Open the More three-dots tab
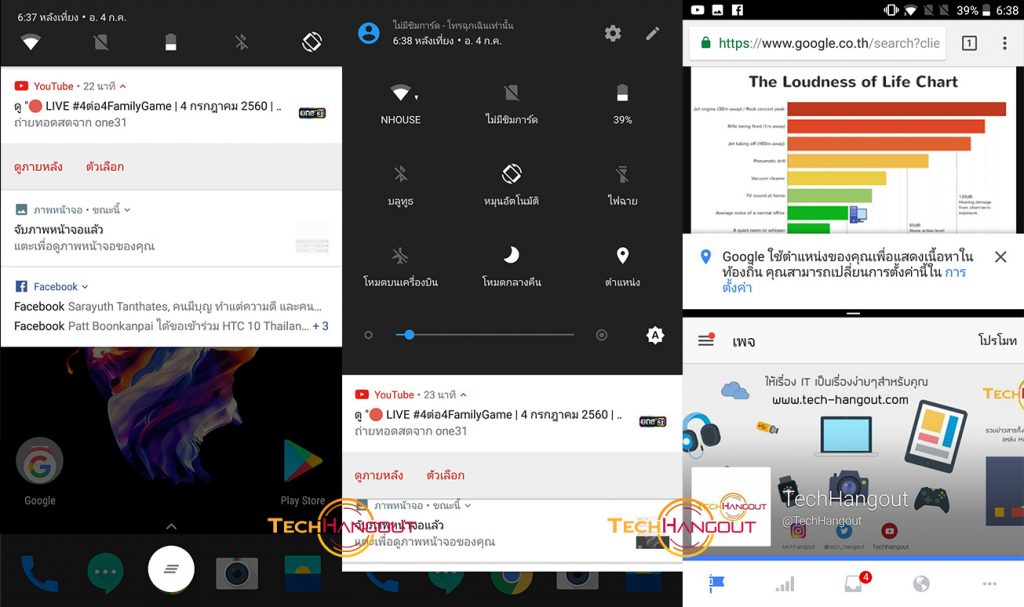Image resolution: width=1024 pixels, height=607 pixels. [989, 583]
